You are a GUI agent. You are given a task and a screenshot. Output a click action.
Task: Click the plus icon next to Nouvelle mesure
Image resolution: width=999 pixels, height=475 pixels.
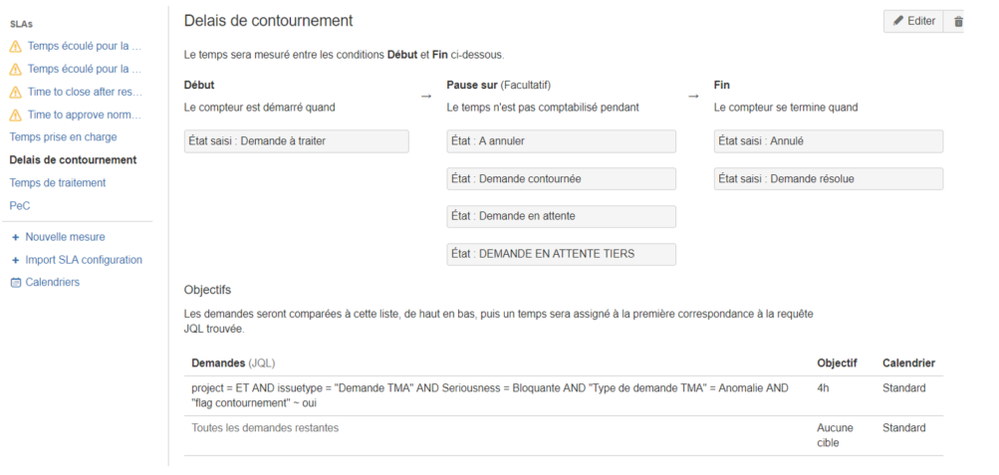point(16,238)
